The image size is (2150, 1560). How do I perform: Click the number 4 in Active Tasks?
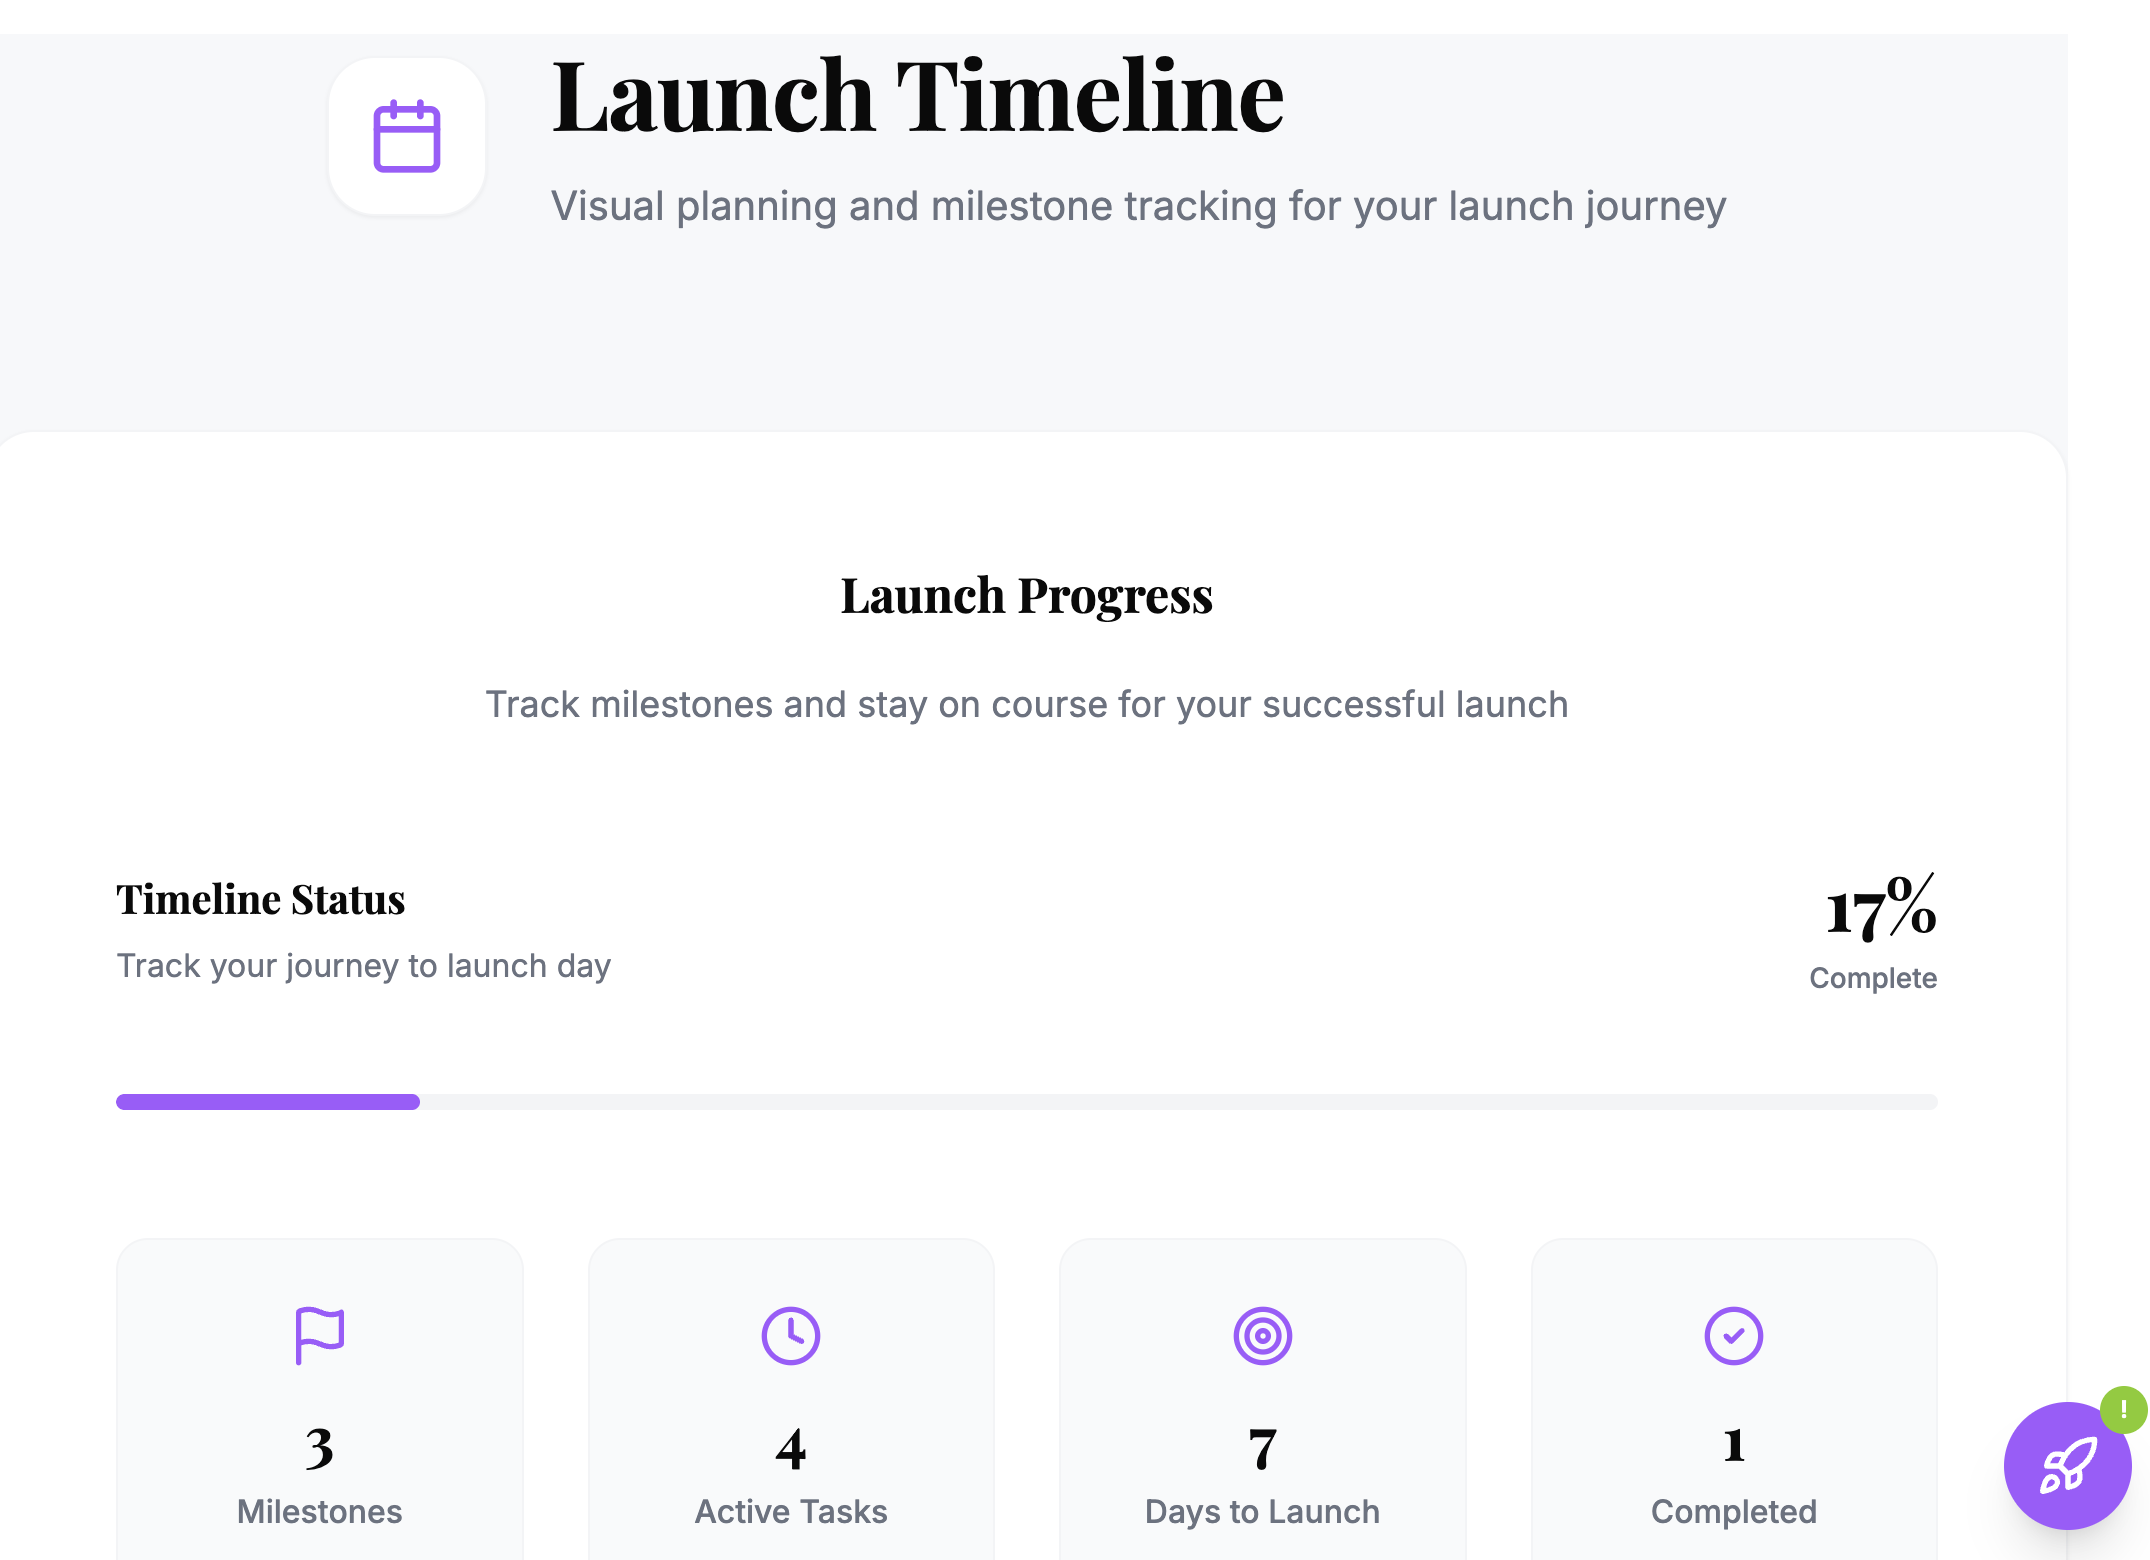pyautogui.click(x=790, y=1449)
